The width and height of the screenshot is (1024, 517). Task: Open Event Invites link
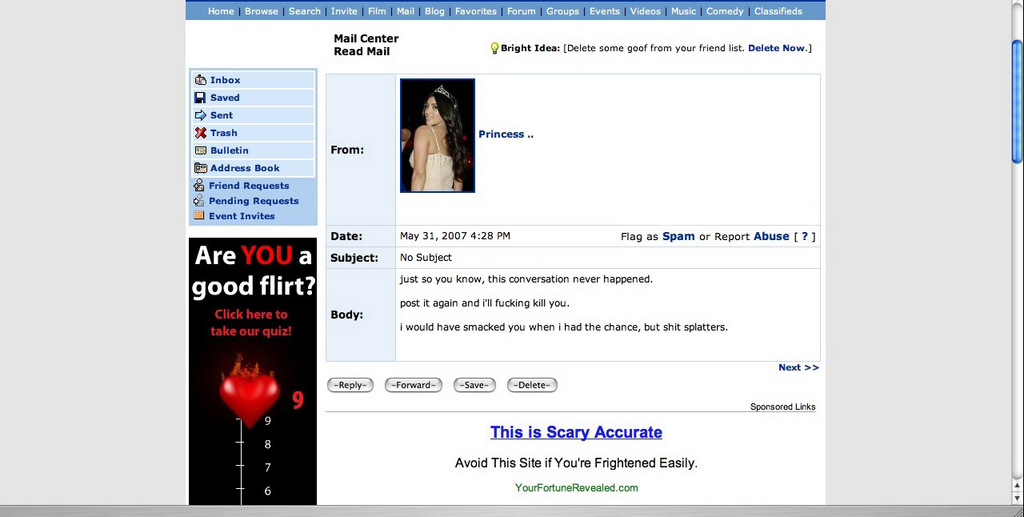click(x=242, y=216)
